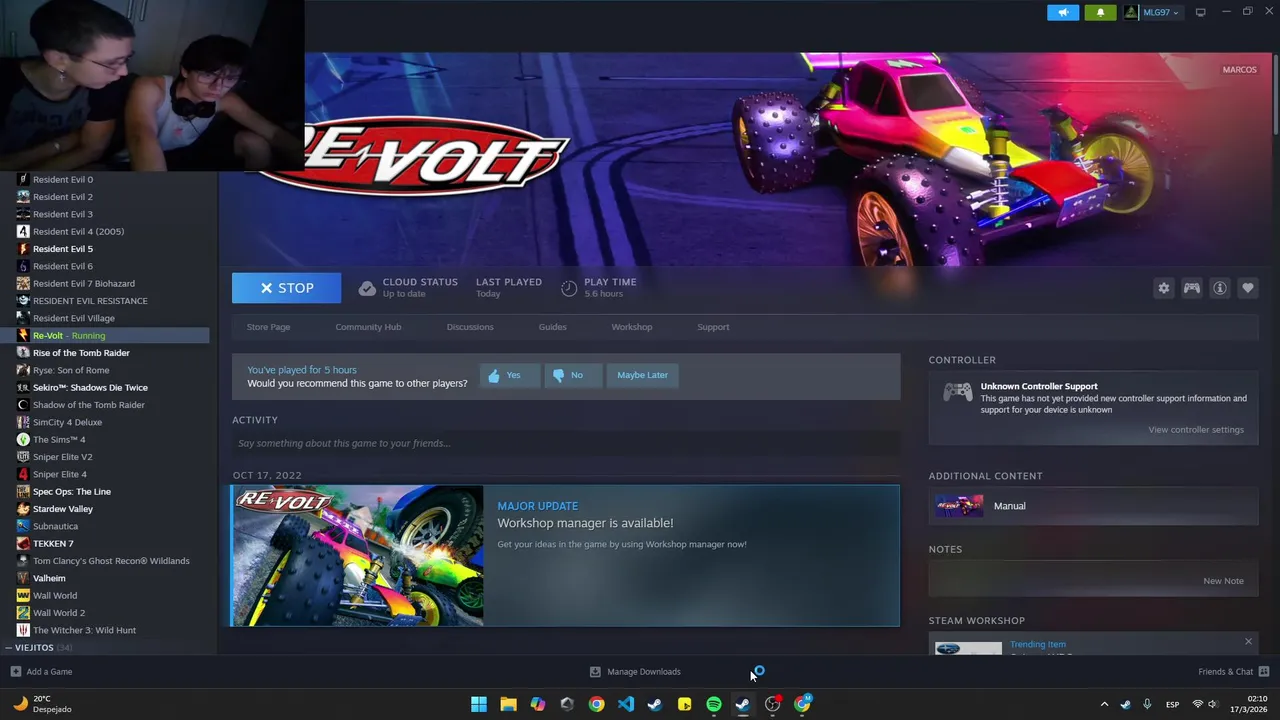1280x720 pixels.
Task: Open controller layout icon
Action: click(1191, 288)
